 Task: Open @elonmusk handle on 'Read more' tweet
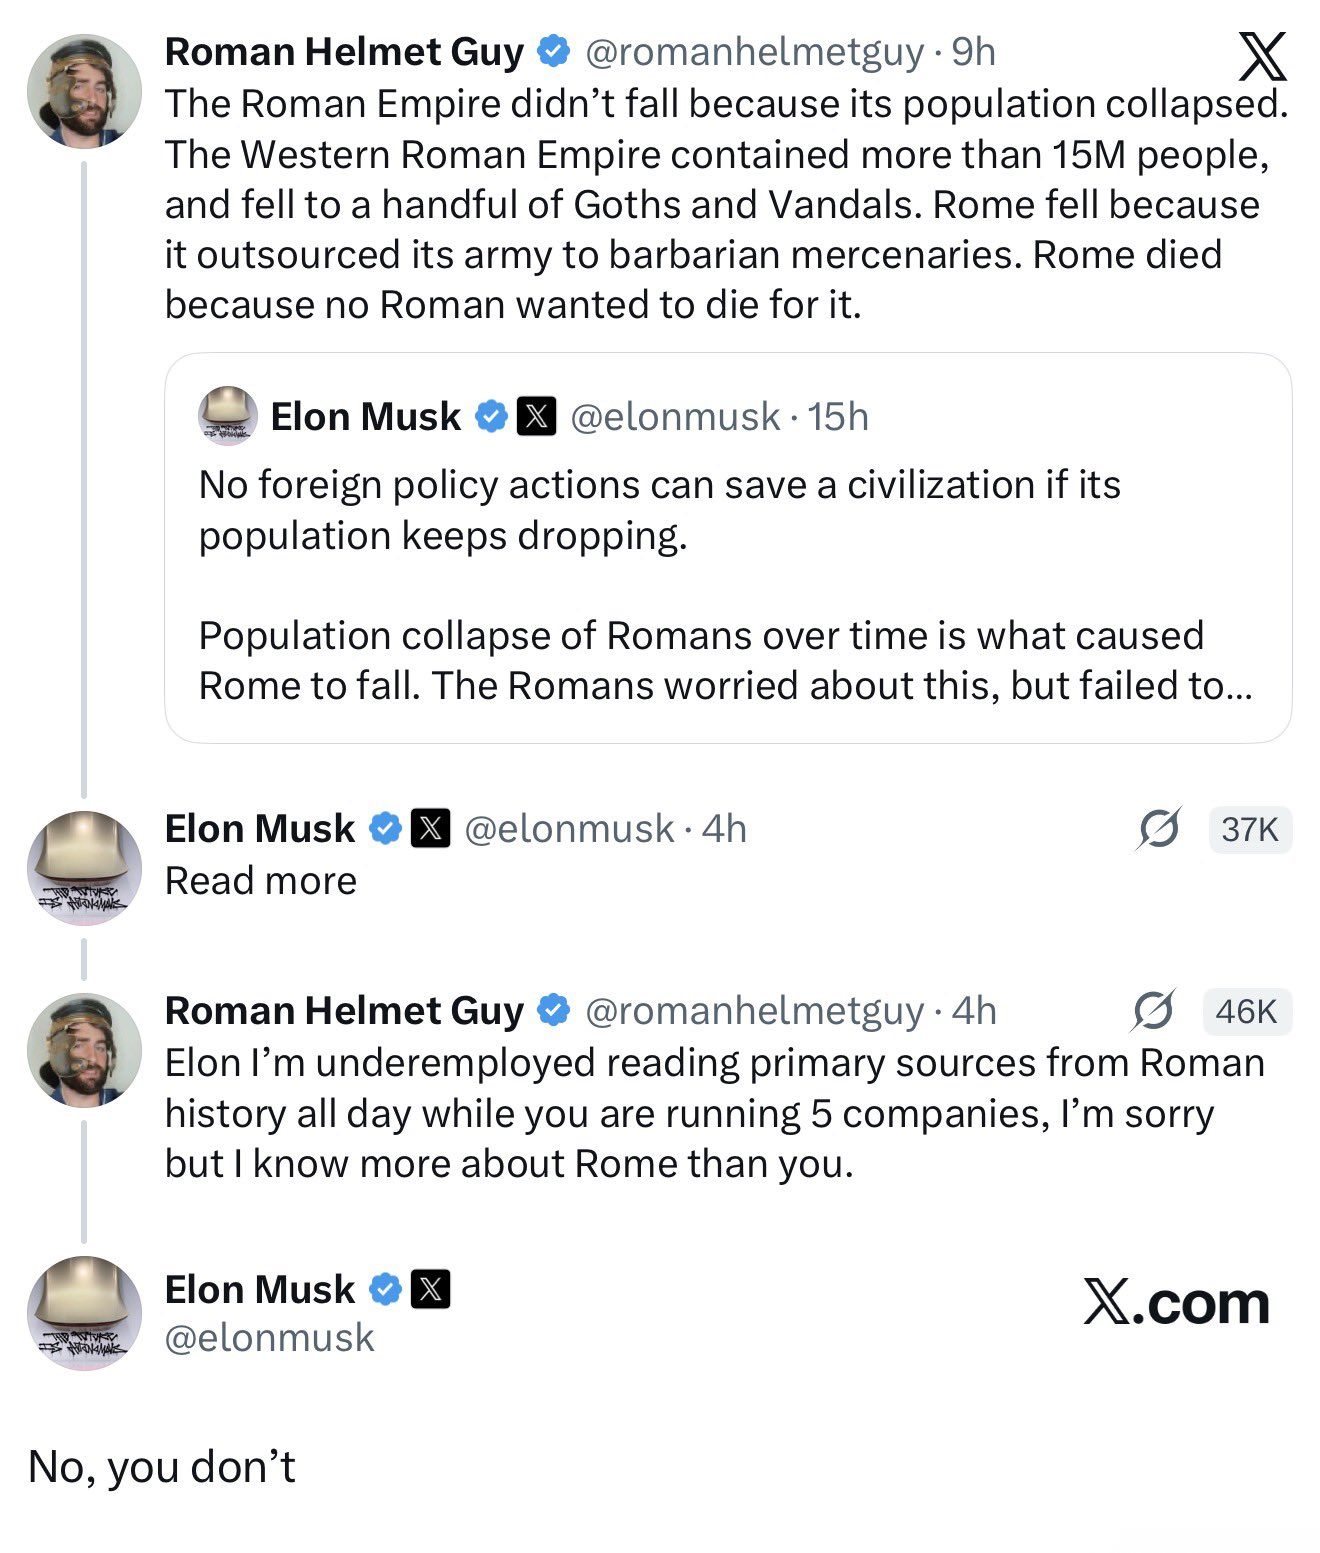point(569,829)
